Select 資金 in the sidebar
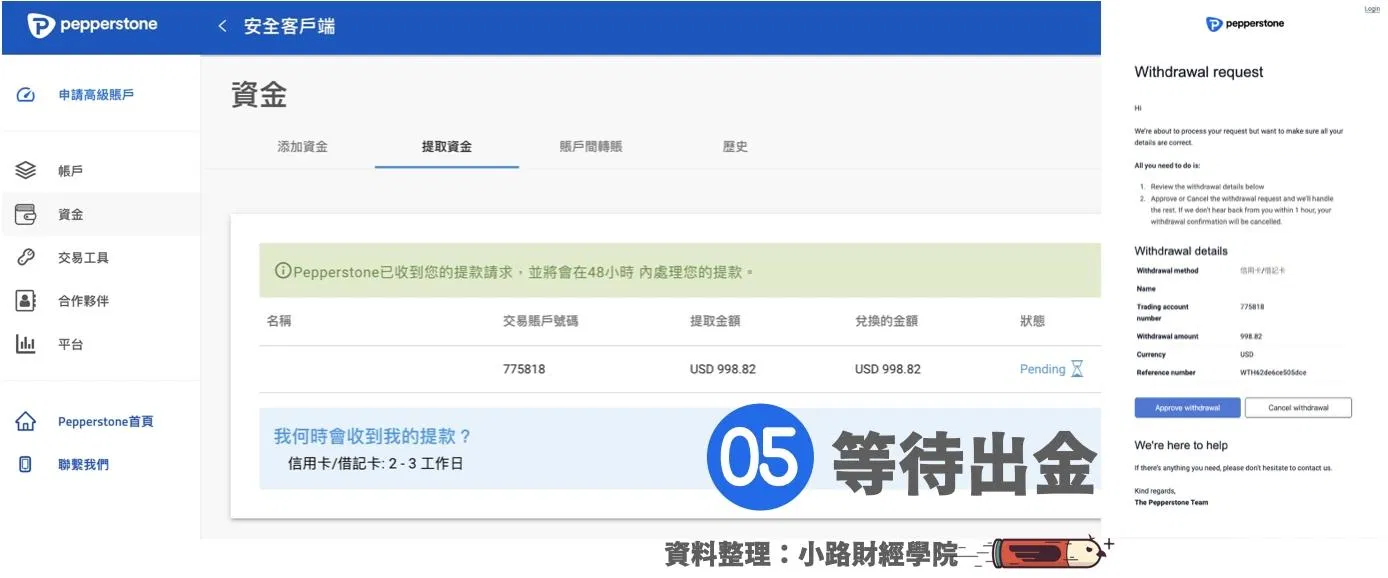This screenshot has width=1388, height=578. pos(70,214)
